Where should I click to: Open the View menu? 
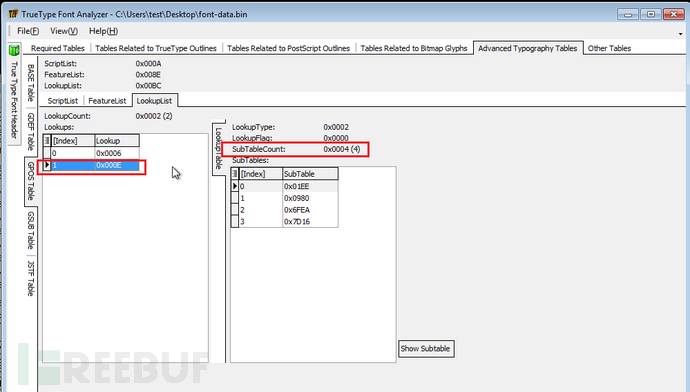[64, 31]
